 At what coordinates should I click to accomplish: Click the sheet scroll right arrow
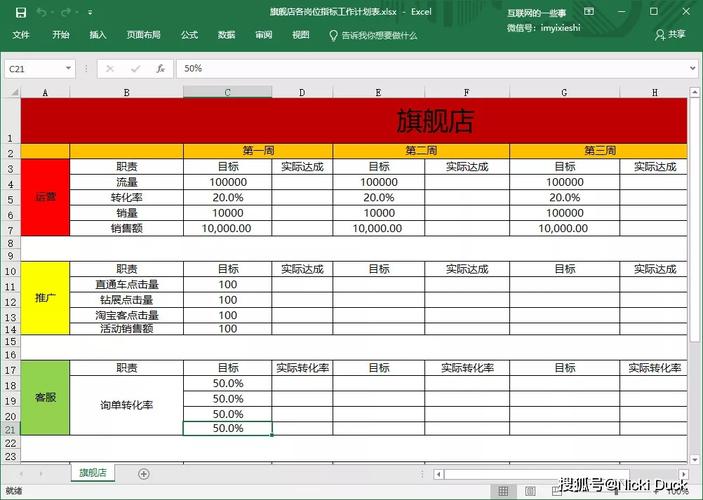41,474
